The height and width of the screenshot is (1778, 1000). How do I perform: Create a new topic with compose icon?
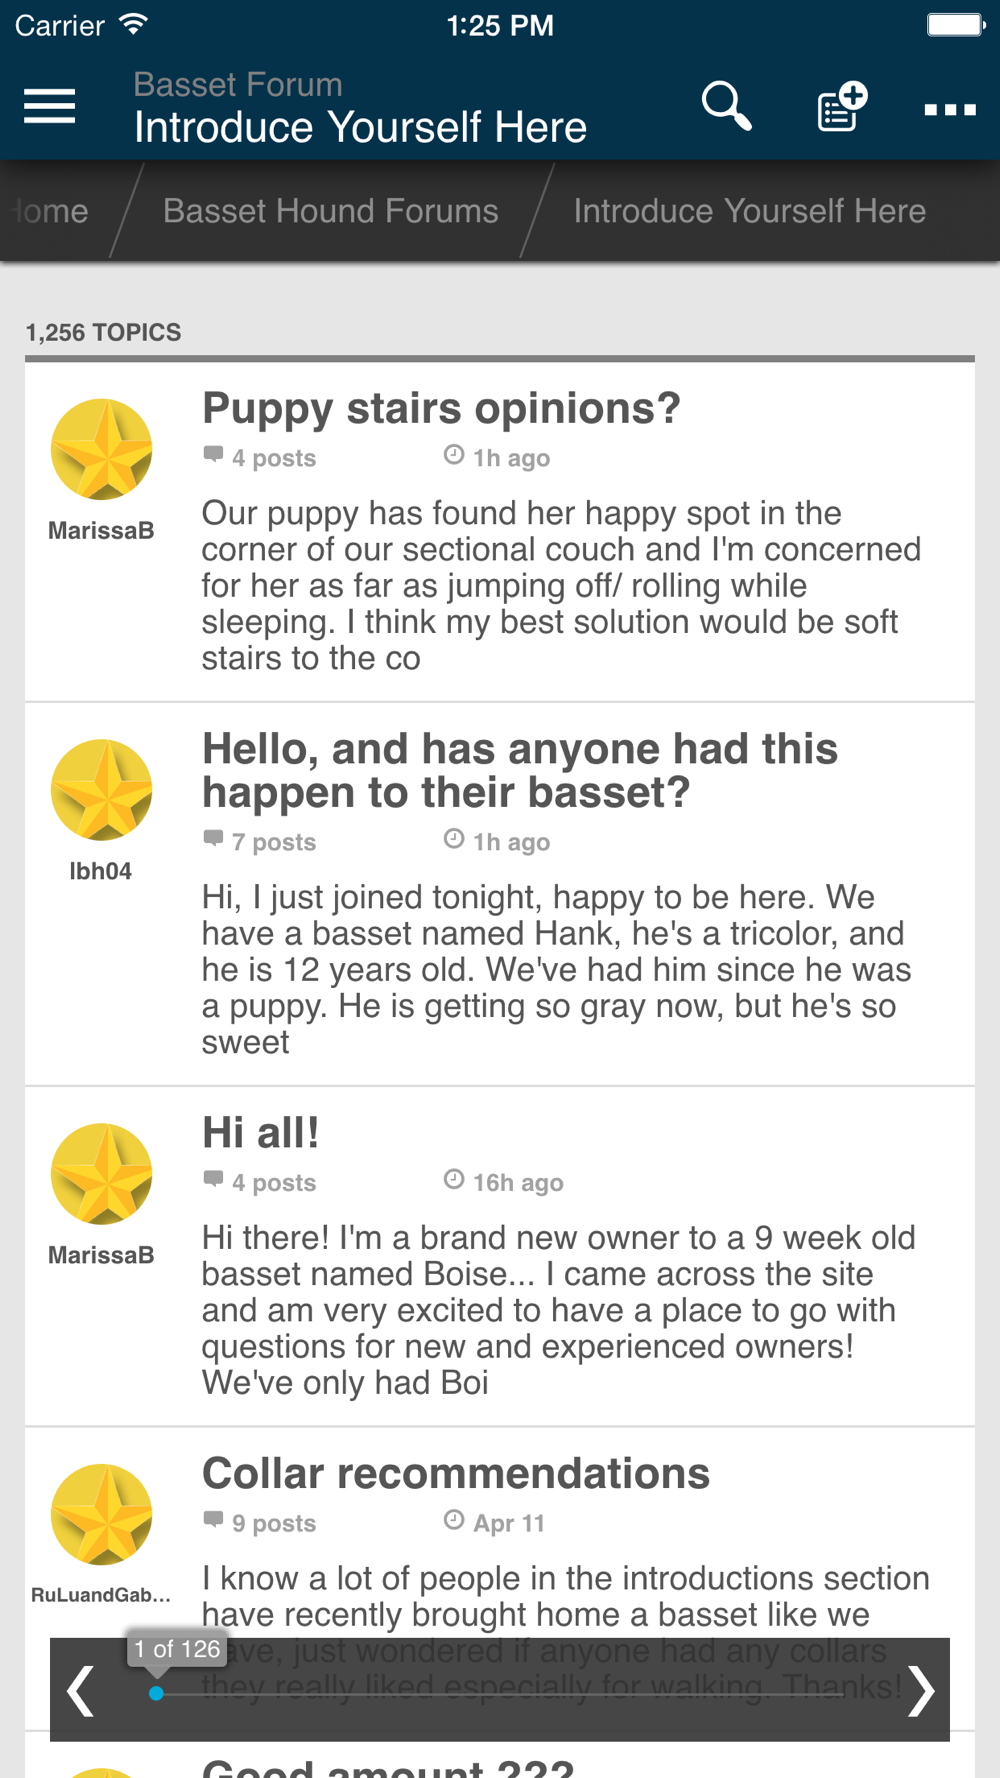click(841, 107)
